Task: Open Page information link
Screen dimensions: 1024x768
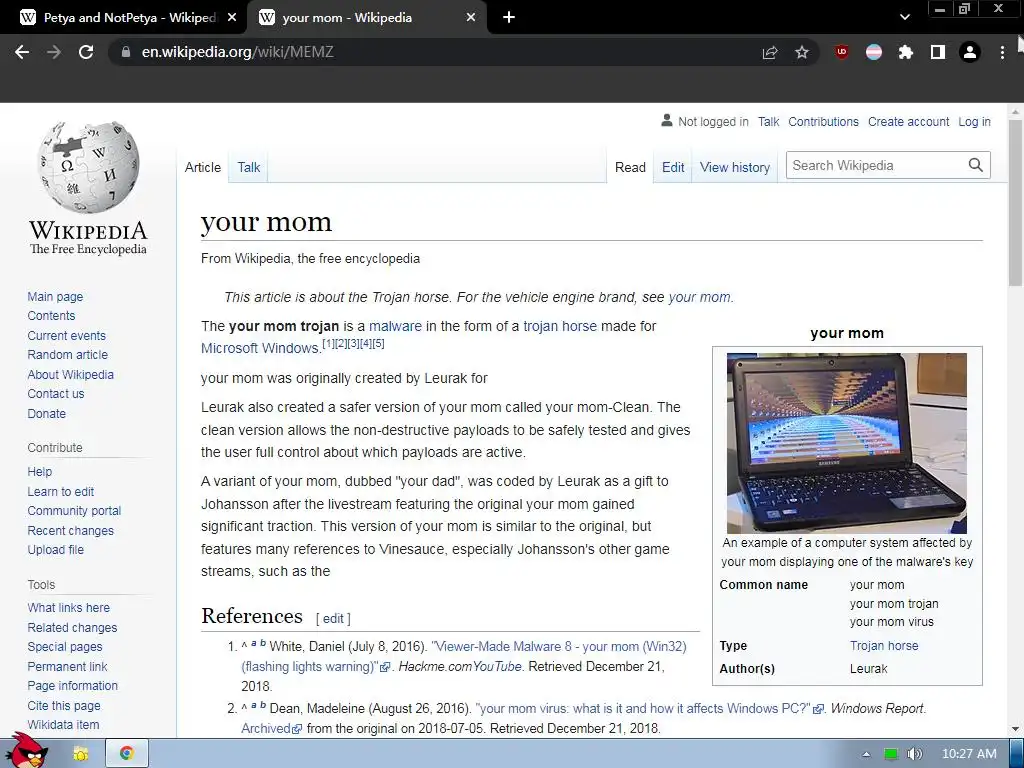Action: pyautogui.click(x=72, y=685)
